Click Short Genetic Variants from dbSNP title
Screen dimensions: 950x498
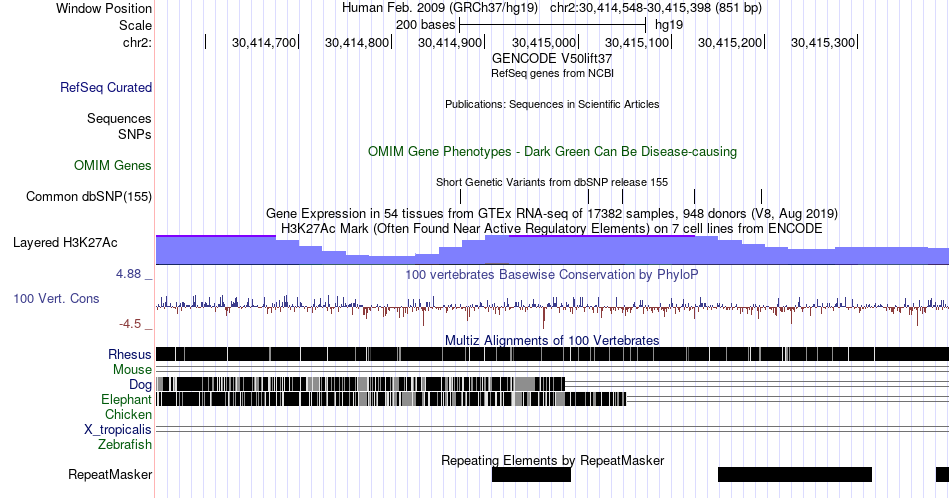click(x=552, y=182)
